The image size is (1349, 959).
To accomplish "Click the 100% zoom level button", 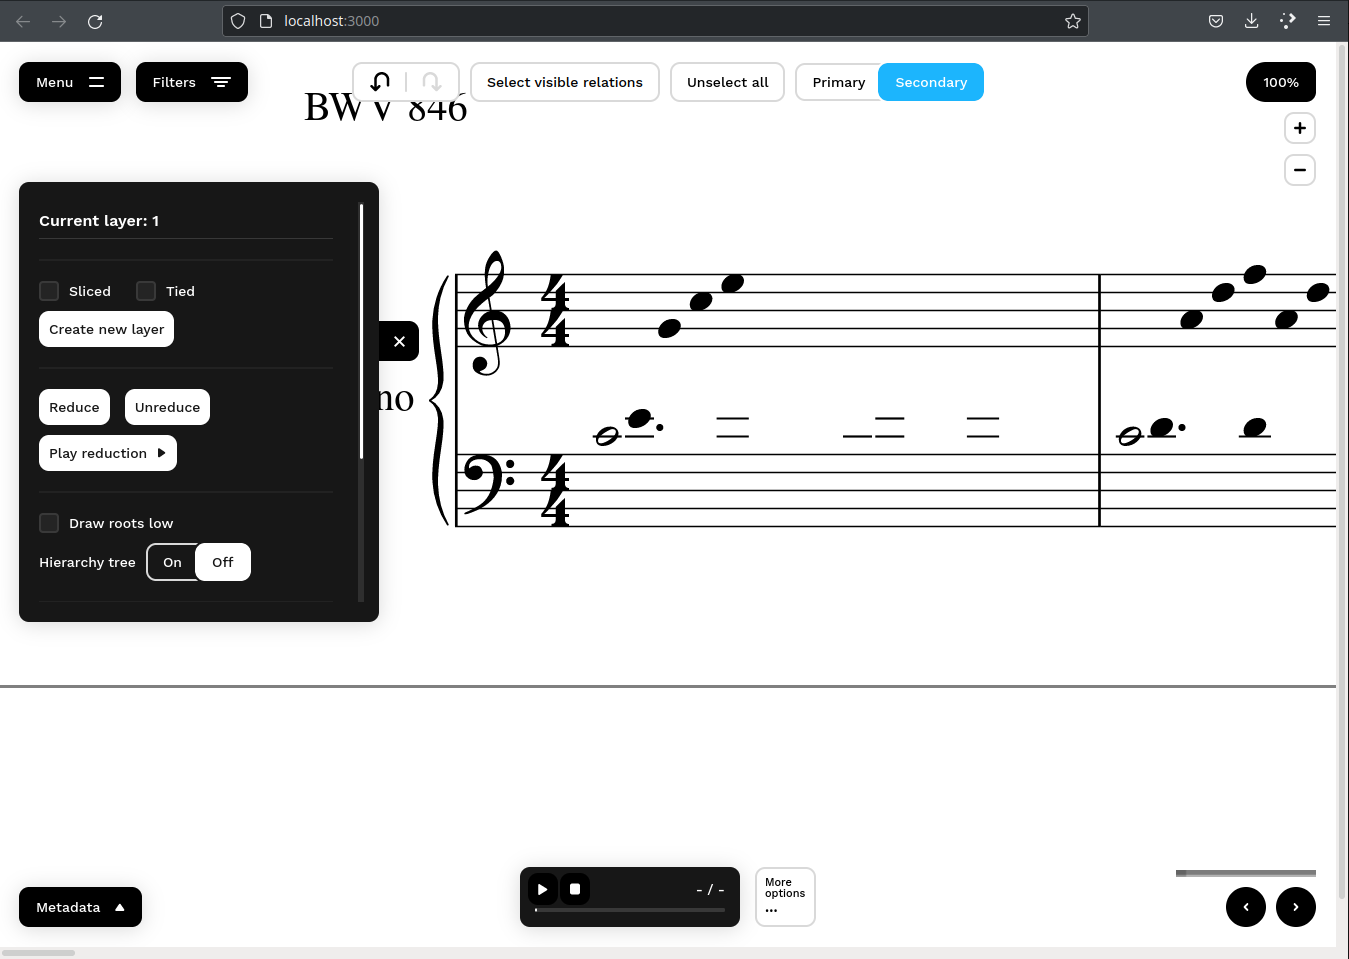I will 1281,82.
